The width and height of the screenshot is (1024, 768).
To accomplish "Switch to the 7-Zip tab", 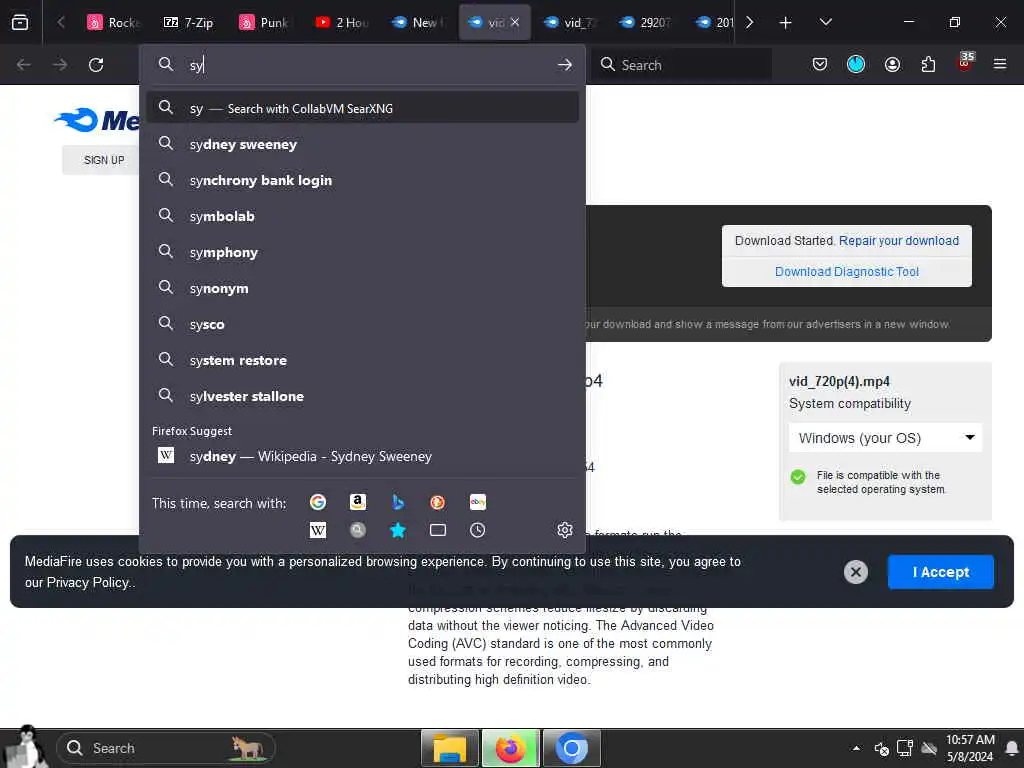I will point(188,23).
